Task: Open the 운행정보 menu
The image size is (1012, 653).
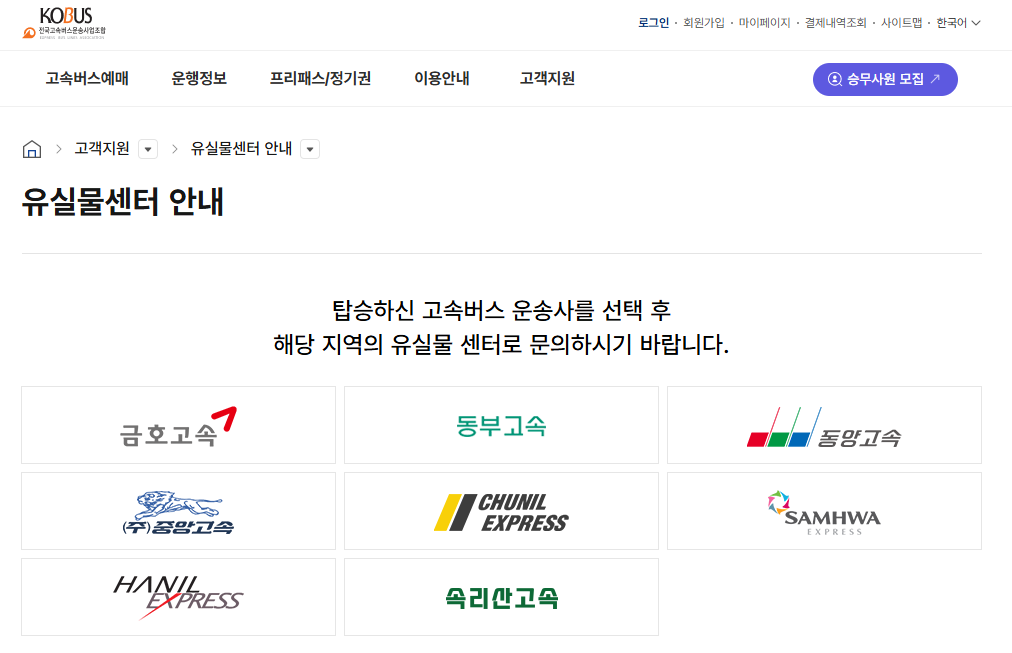Action: pyautogui.click(x=198, y=78)
